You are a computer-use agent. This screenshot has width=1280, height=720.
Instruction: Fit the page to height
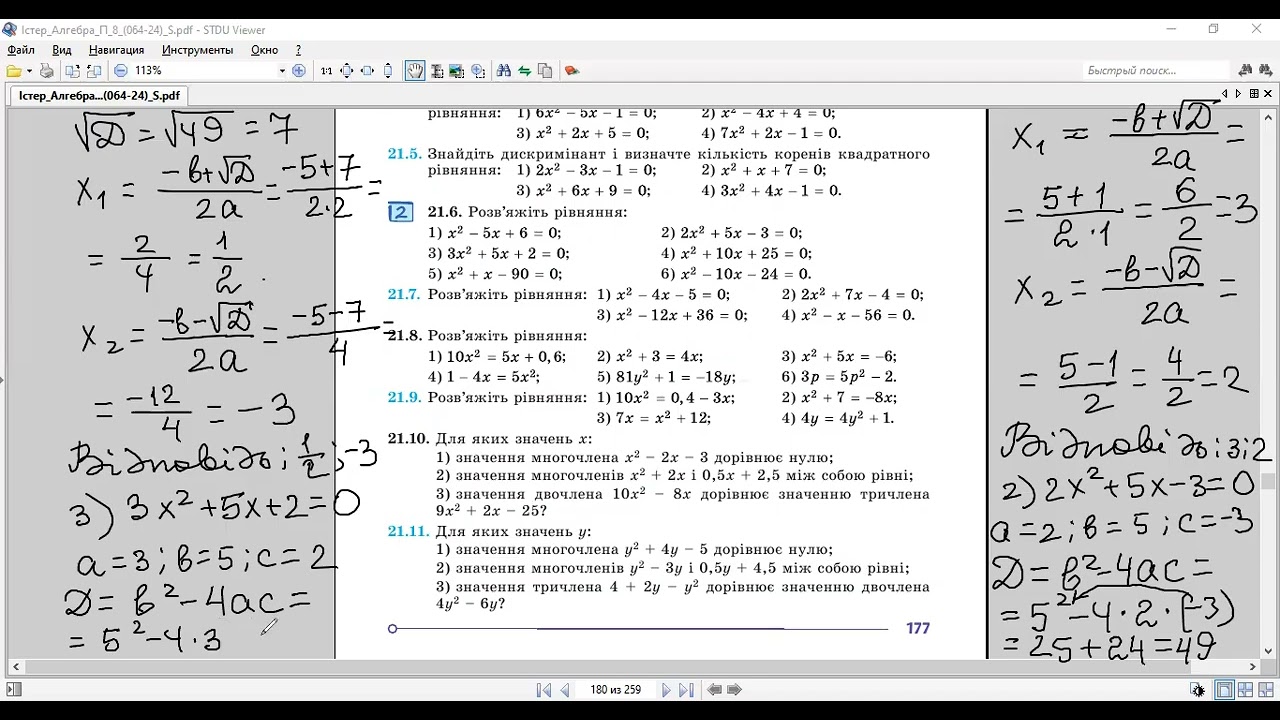[x=388, y=71]
